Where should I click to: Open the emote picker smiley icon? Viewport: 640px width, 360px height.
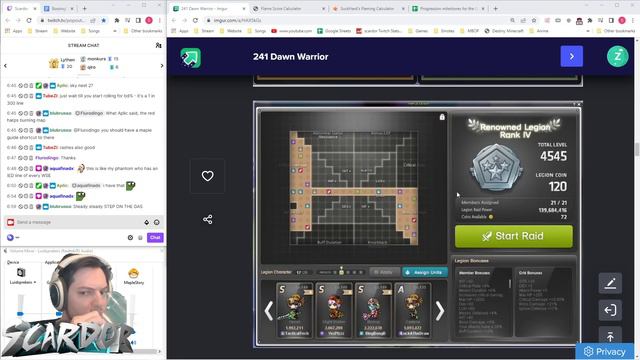[157, 222]
